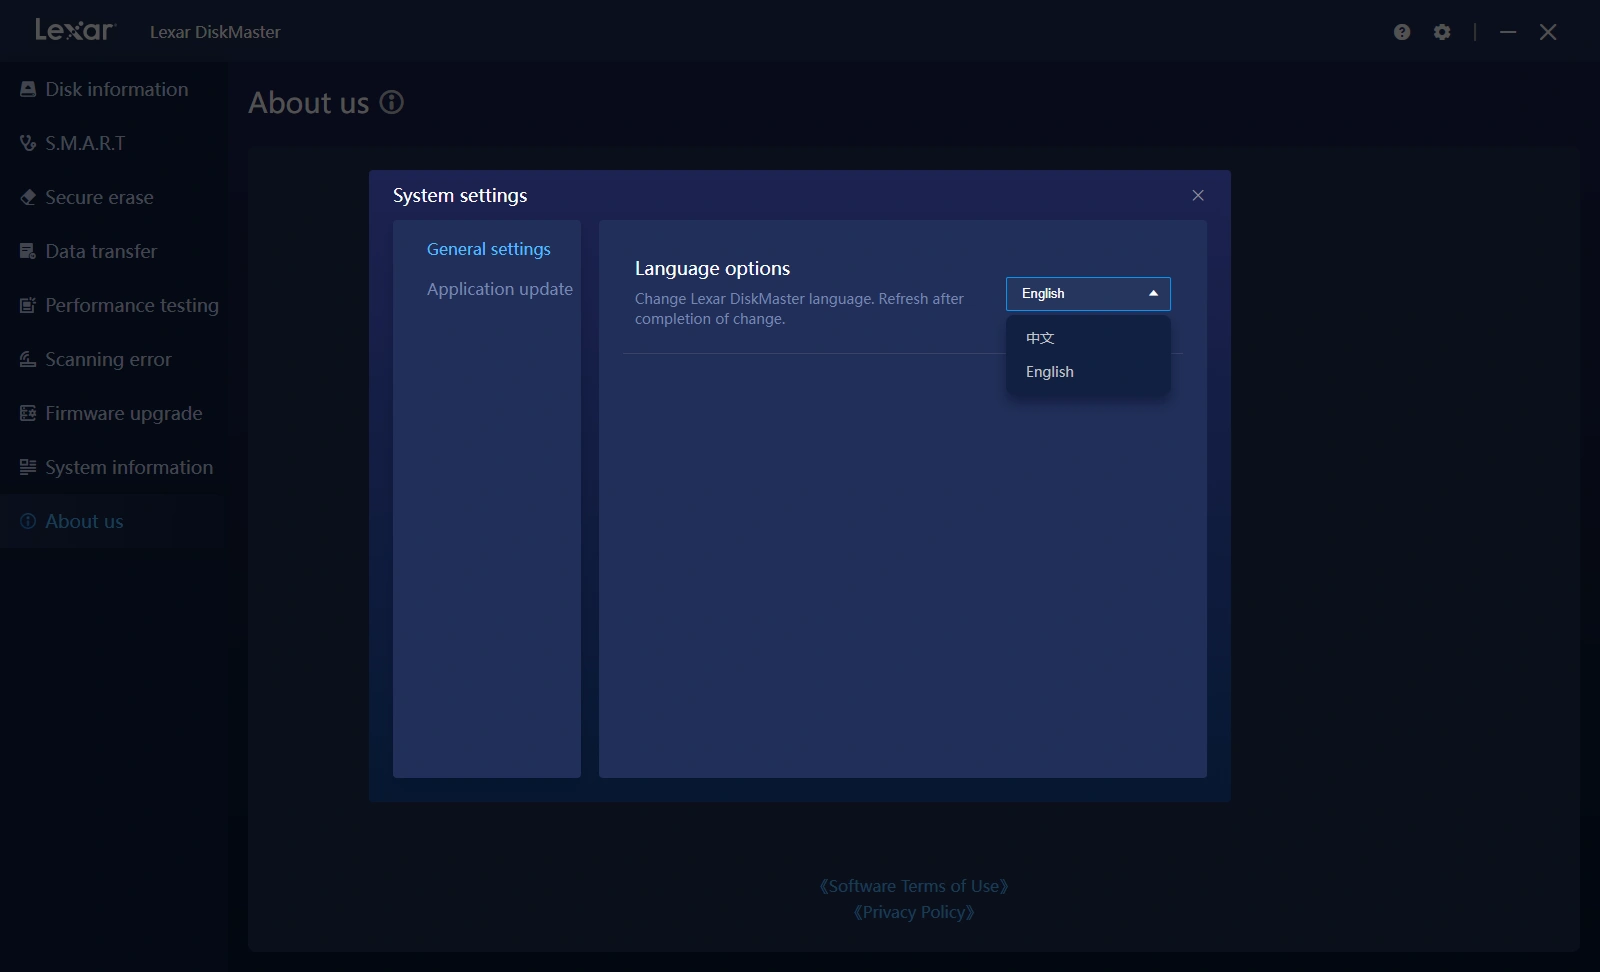The width and height of the screenshot is (1600, 972).
Task: Open the Privacy Policy link
Action: [914, 912]
